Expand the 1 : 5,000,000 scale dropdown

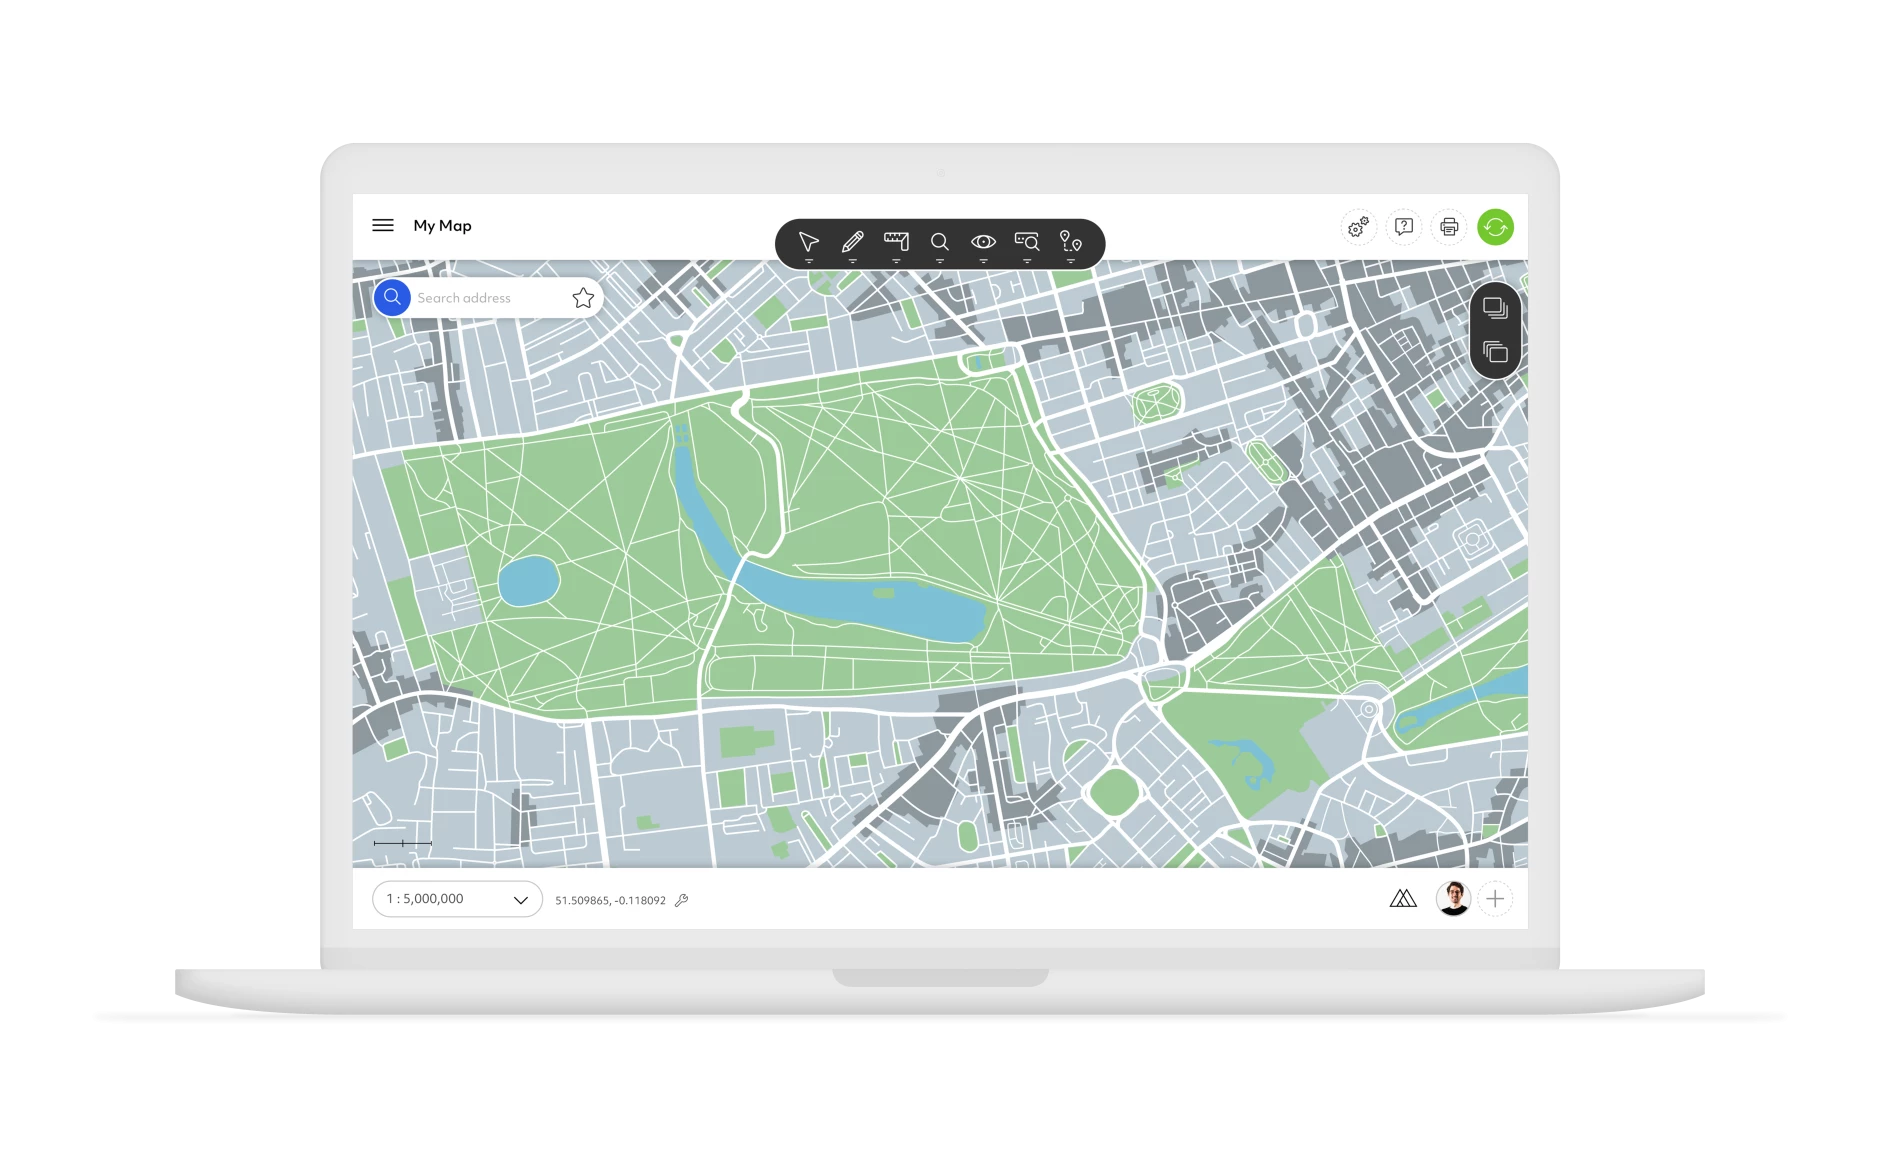pyautogui.click(x=457, y=899)
